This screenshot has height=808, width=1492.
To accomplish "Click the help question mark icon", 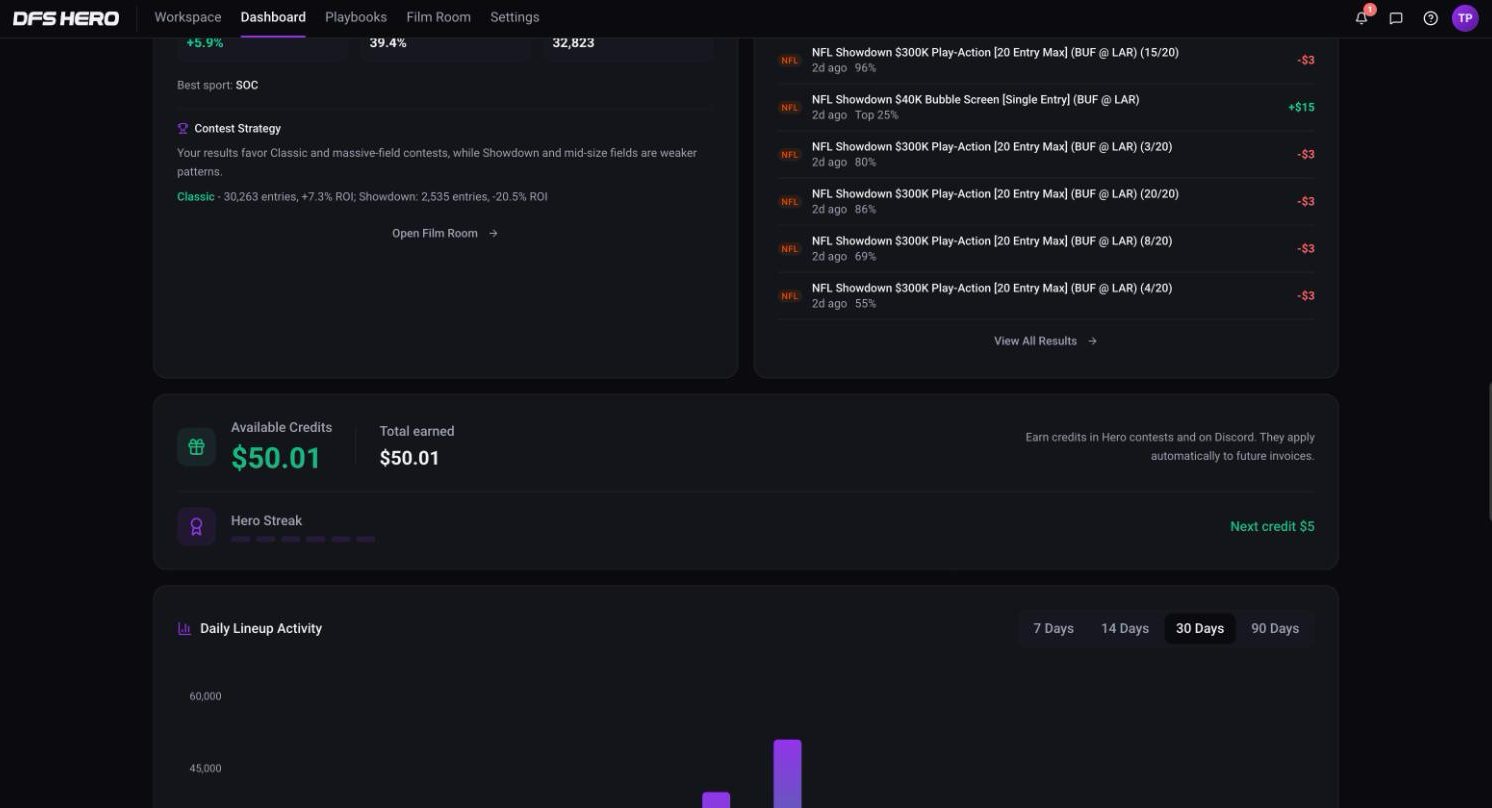I will [1430, 18].
